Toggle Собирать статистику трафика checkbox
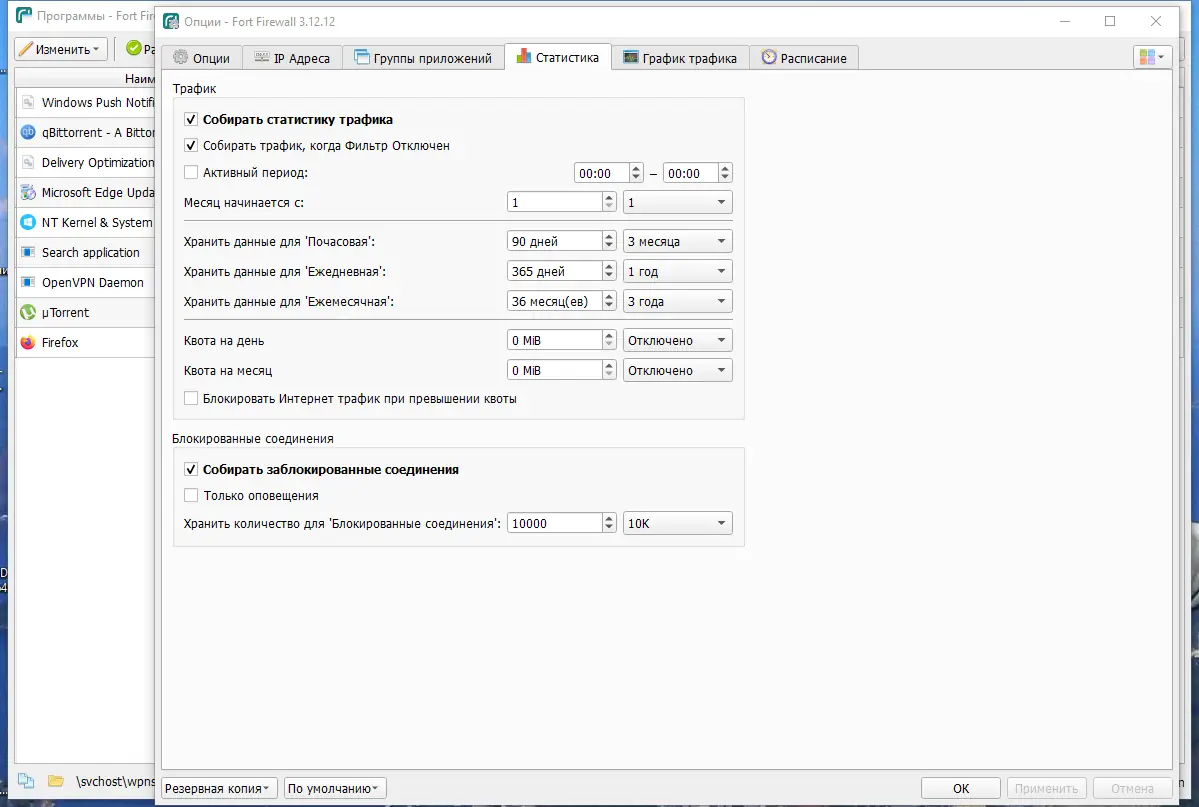This screenshot has width=1199, height=807. click(191, 119)
